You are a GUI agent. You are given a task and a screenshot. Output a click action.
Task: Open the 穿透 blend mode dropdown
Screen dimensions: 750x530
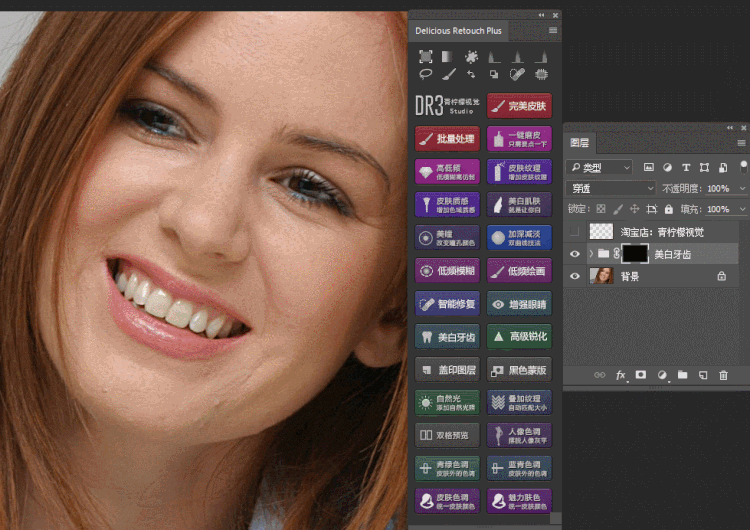611,188
